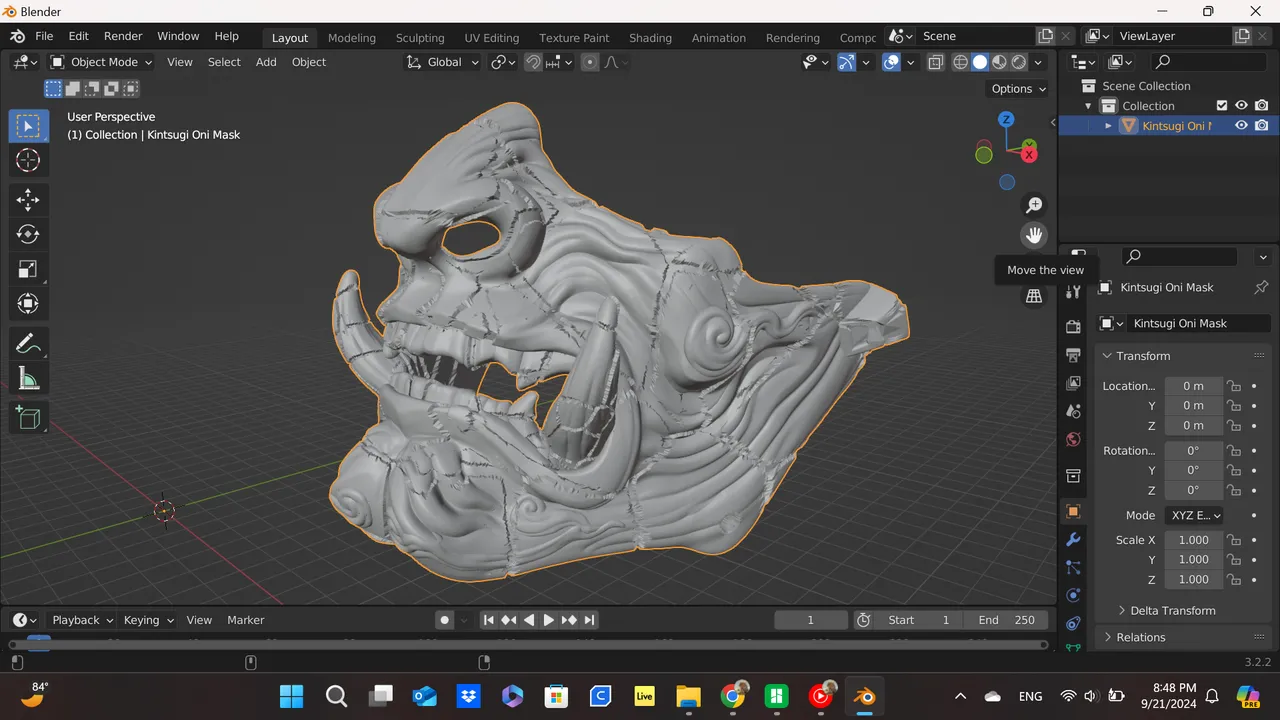Open the Transform Orientation dropdown labeled Global
Viewport: 1280px width, 720px height.
(443, 62)
